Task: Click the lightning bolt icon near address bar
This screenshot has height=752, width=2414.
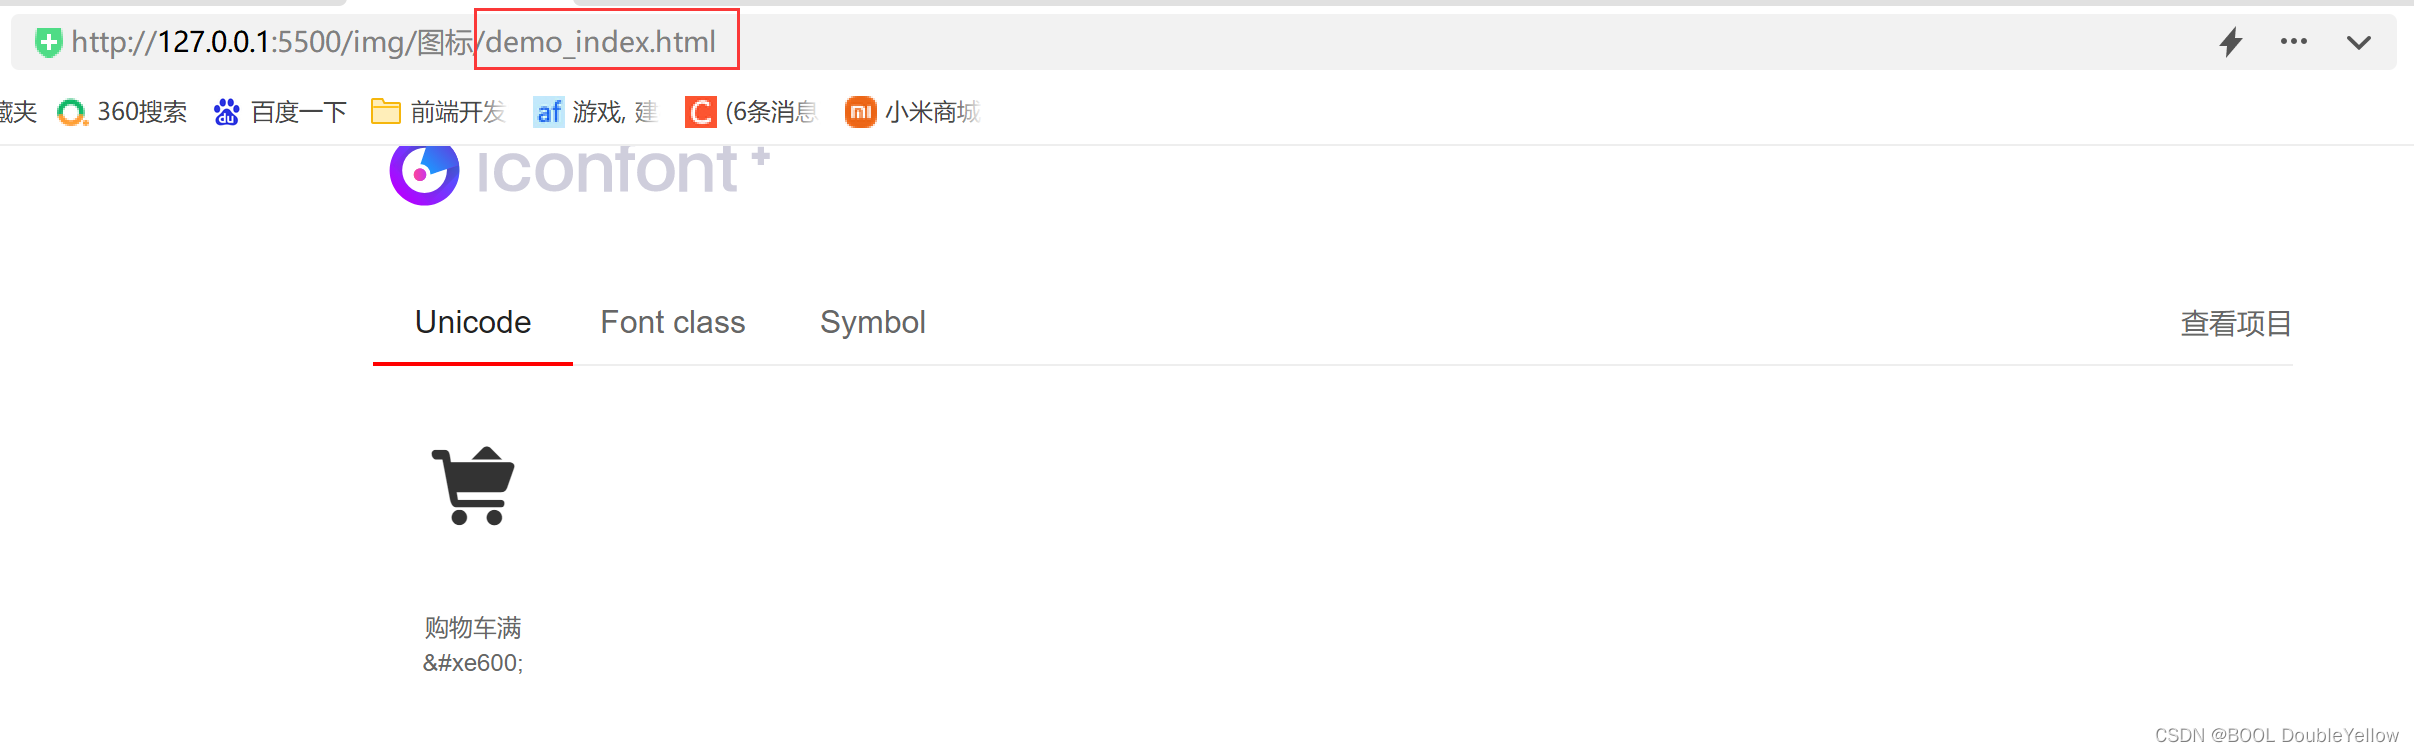Action: tap(2232, 42)
